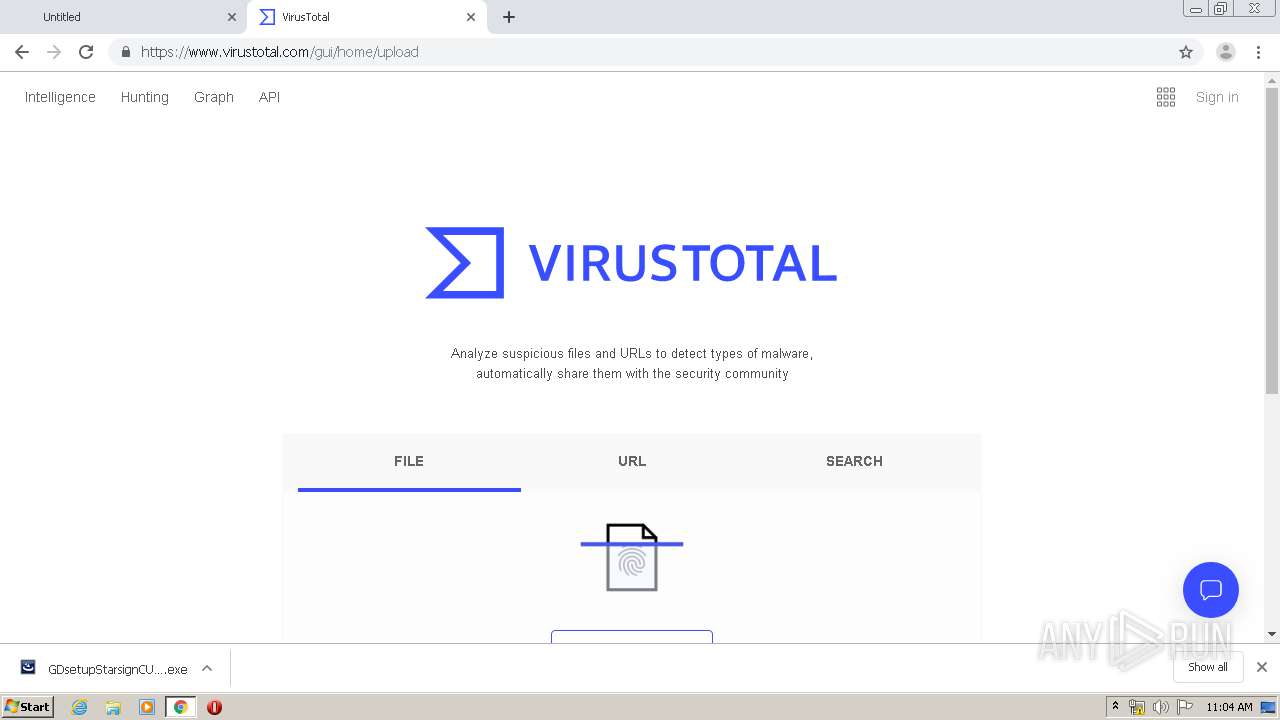The image size is (1280, 720).
Task: Click the Chrome taskbar icon
Action: (180, 707)
